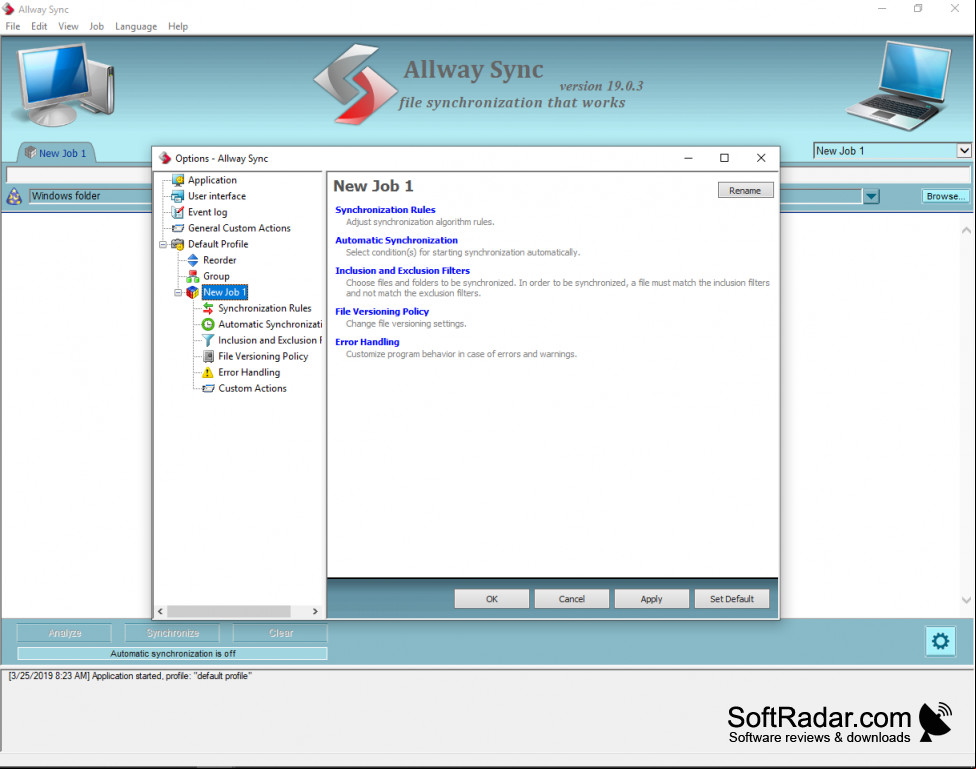Click the tree scrollbar right arrow
The image size is (976, 769).
(315, 611)
